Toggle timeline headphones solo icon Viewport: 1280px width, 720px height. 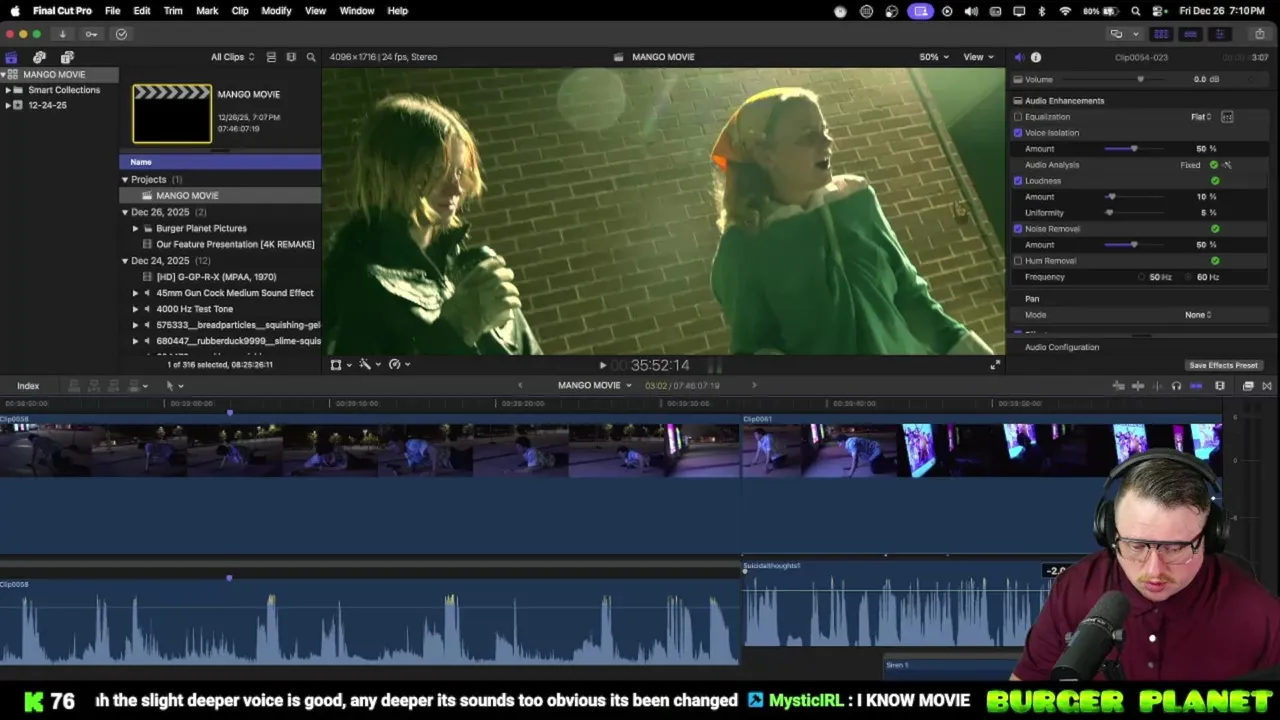tap(1176, 386)
